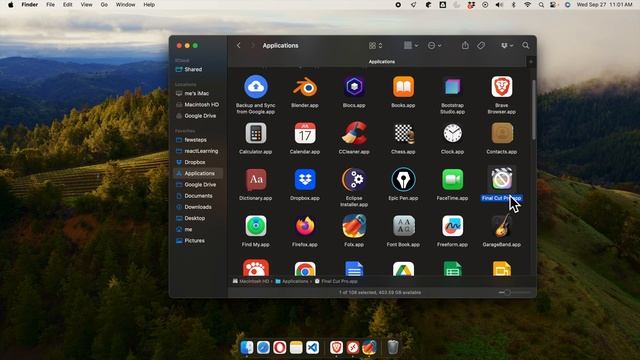Select the Blender.app icon

(305, 87)
